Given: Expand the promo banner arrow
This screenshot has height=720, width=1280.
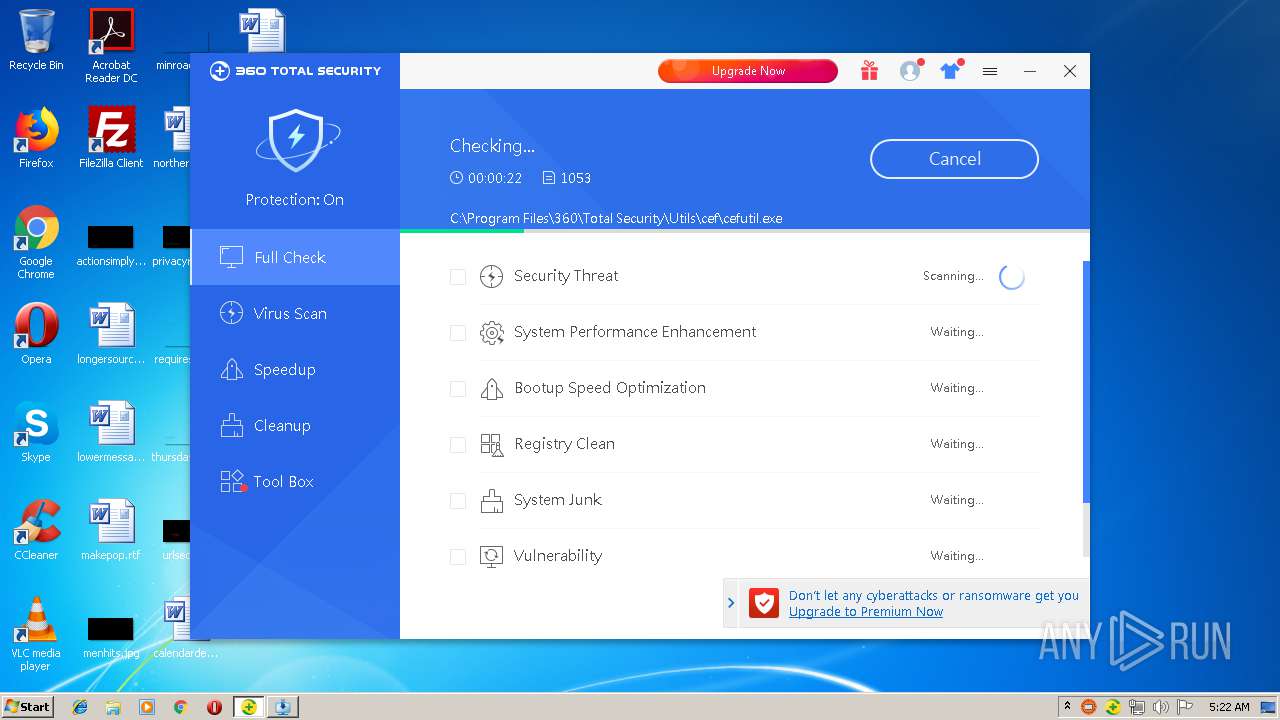Looking at the screenshot, I should click(731, 603).
